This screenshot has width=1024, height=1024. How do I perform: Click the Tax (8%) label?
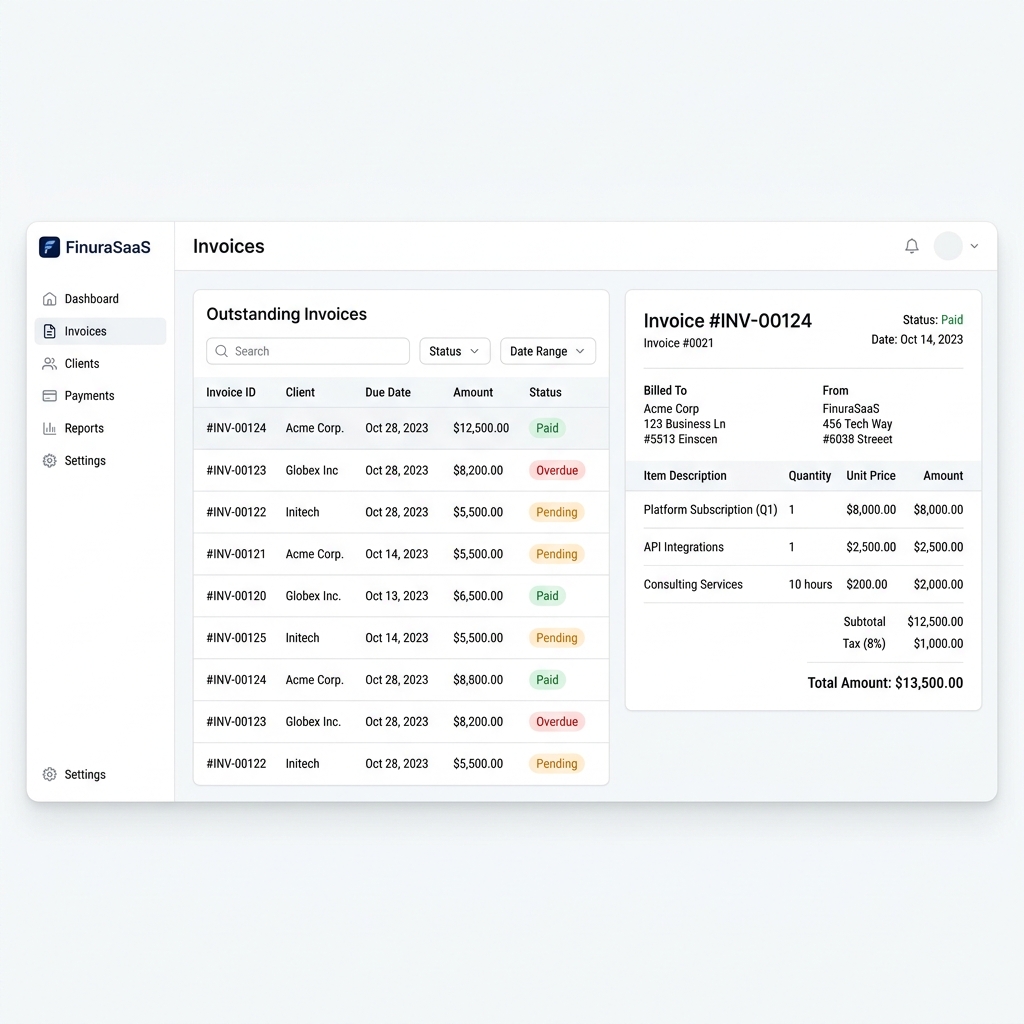pyautogui.click(x=864, y=644)
